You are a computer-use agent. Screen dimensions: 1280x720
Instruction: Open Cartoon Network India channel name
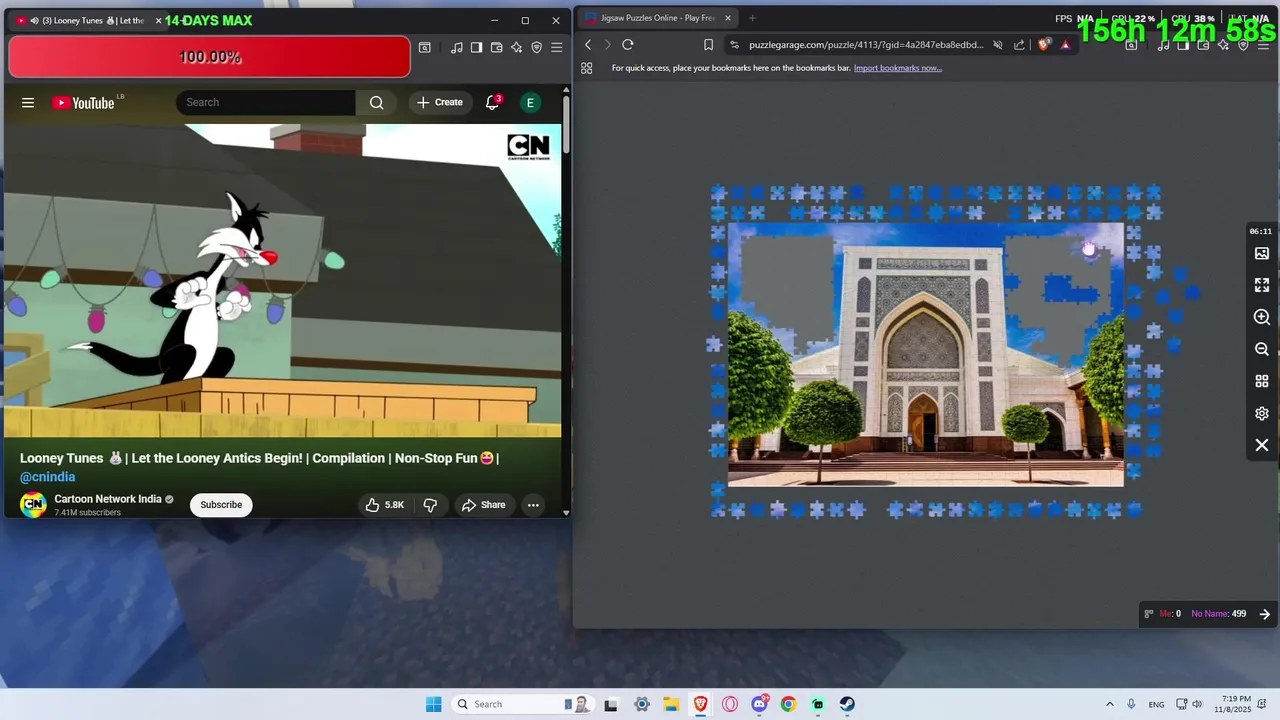[x=108, y=499]
